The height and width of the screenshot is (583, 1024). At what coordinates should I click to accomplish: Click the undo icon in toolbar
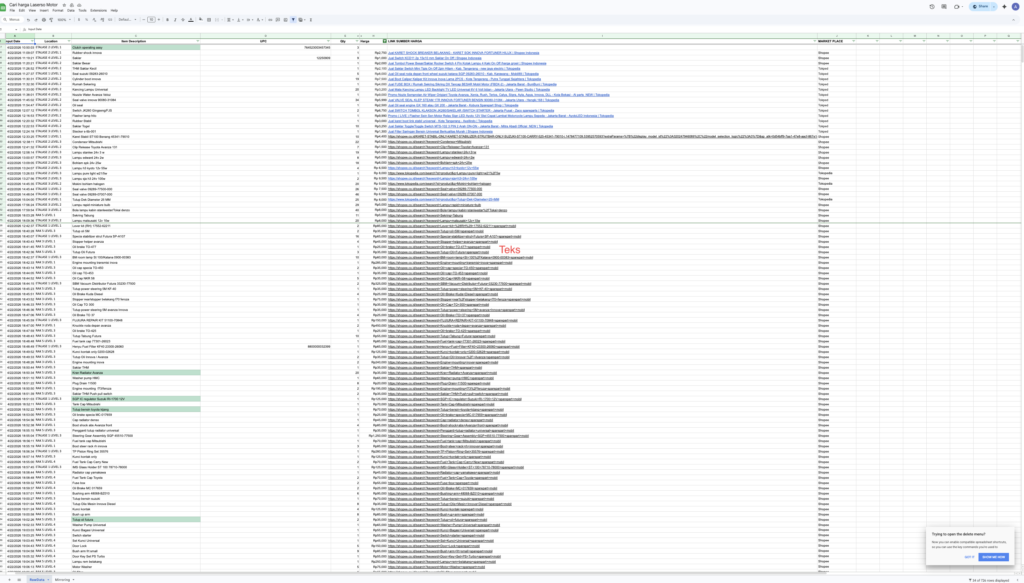tap(28, 20)
